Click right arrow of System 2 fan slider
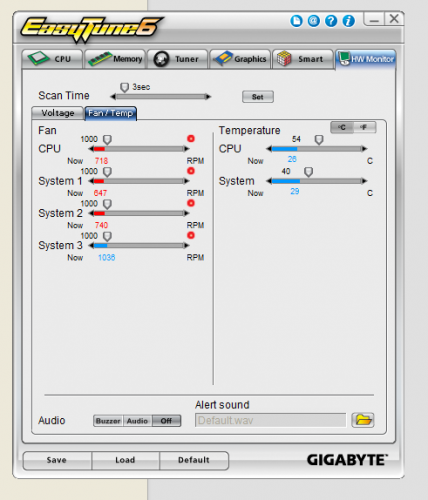The image size is (428, 500). 187,213
